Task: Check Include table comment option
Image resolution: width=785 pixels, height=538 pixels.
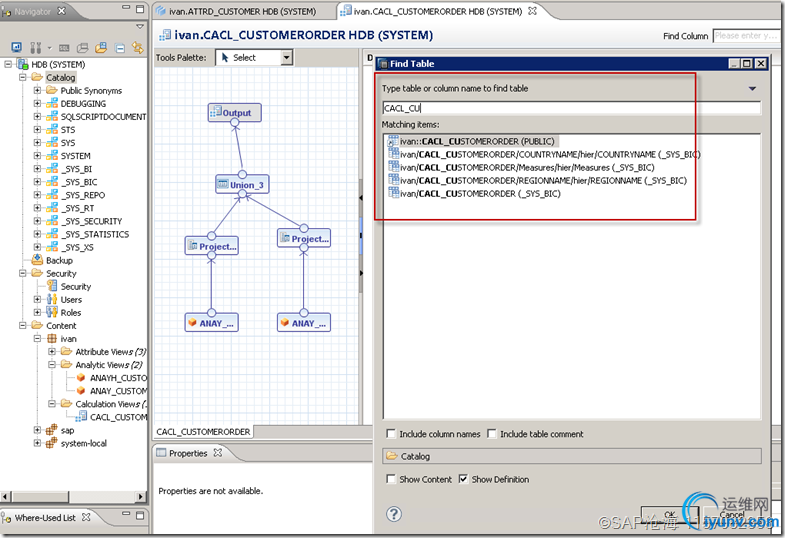Action: tap(491, 434)
